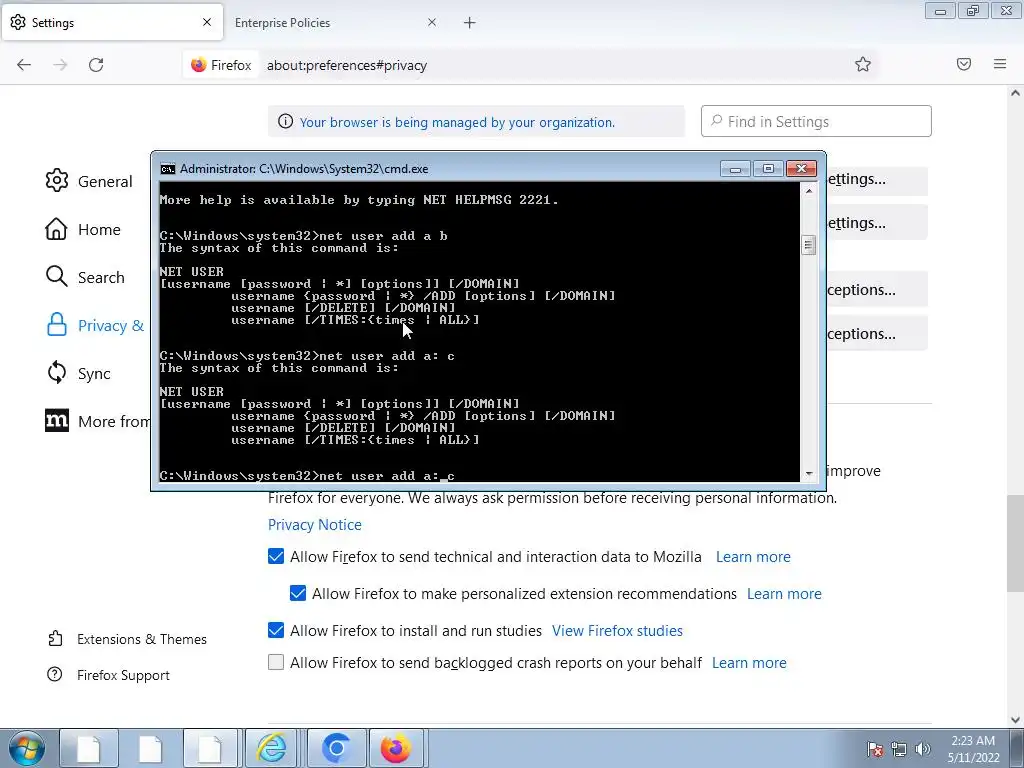Open Learn more for backlogged crash reports

[x=749, y=662]
